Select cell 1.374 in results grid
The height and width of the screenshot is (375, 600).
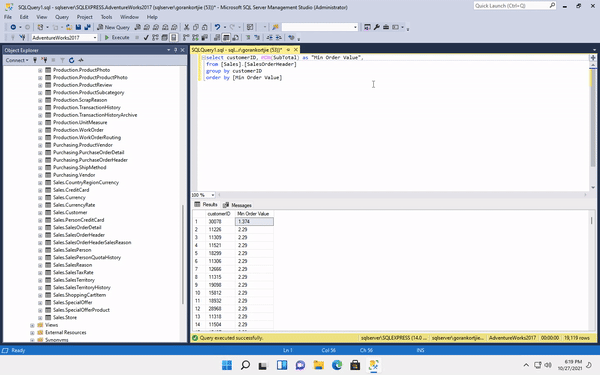[x=254, y=222]
